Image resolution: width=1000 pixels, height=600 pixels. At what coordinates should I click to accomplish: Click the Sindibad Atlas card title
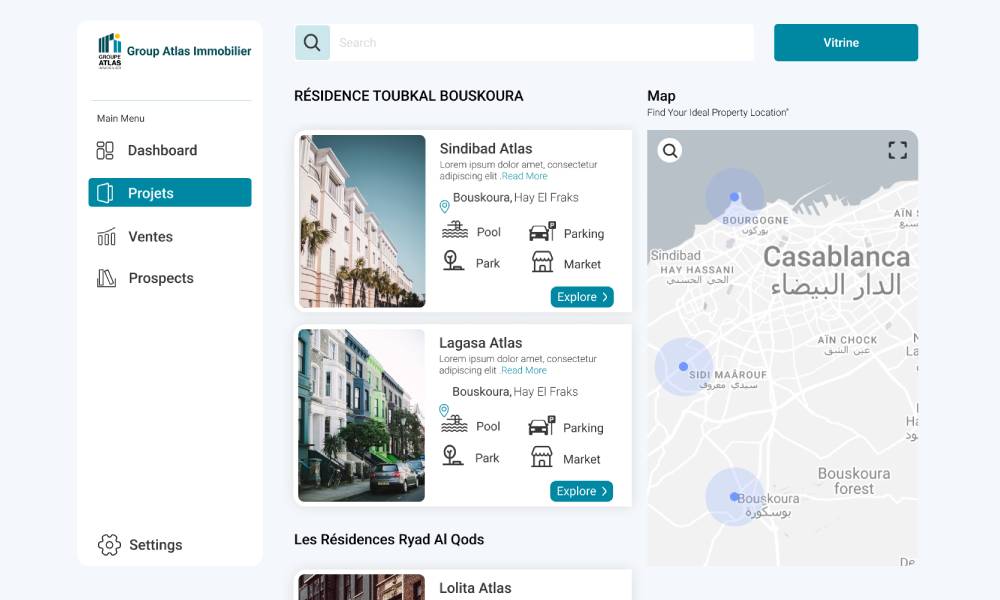click(x=486, y=149)
